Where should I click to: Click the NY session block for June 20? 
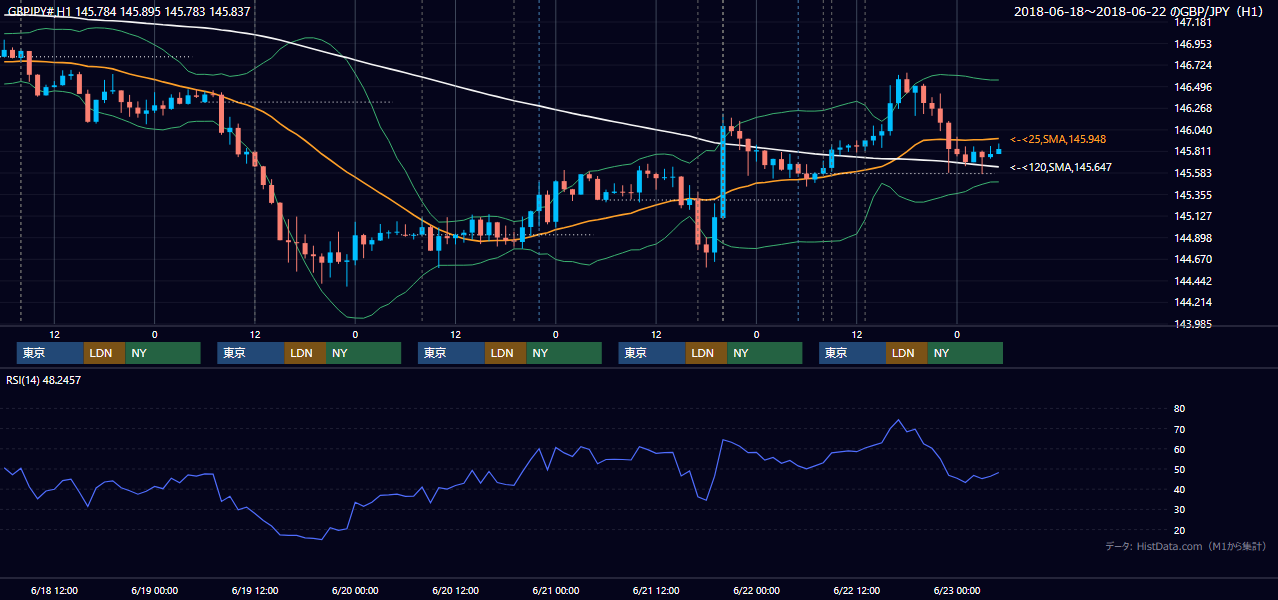pos(564,353)
